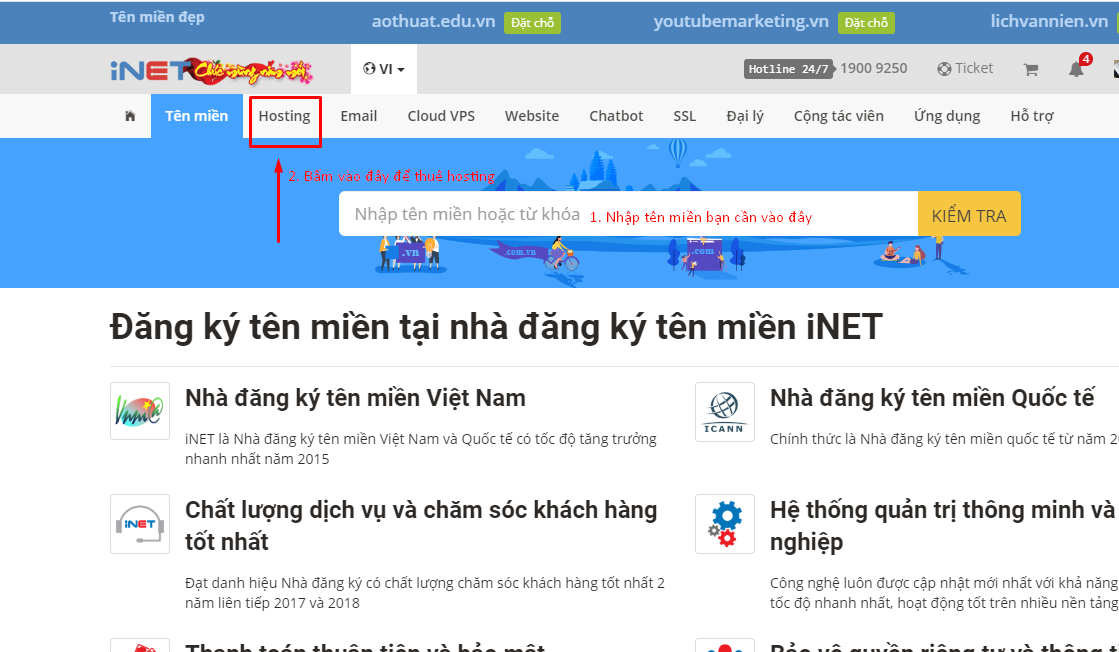Open Cộng tác viên menu item
This screenshot has width=1119, height=652.
tap(839, 116)
